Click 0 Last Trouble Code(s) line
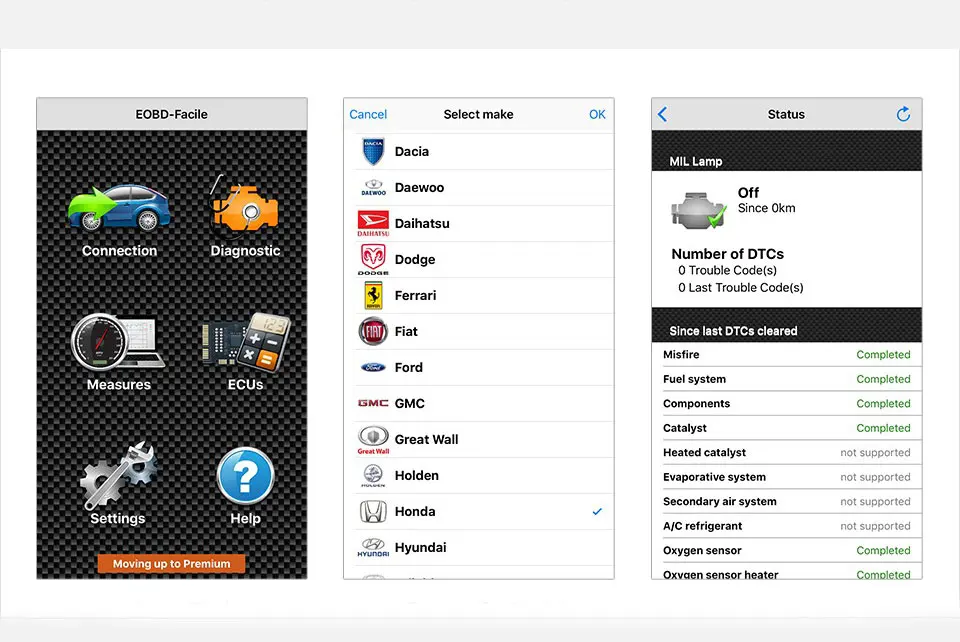The height and width of the screenshot is (642, 960). pyautogui.click(x=740, y=288)
